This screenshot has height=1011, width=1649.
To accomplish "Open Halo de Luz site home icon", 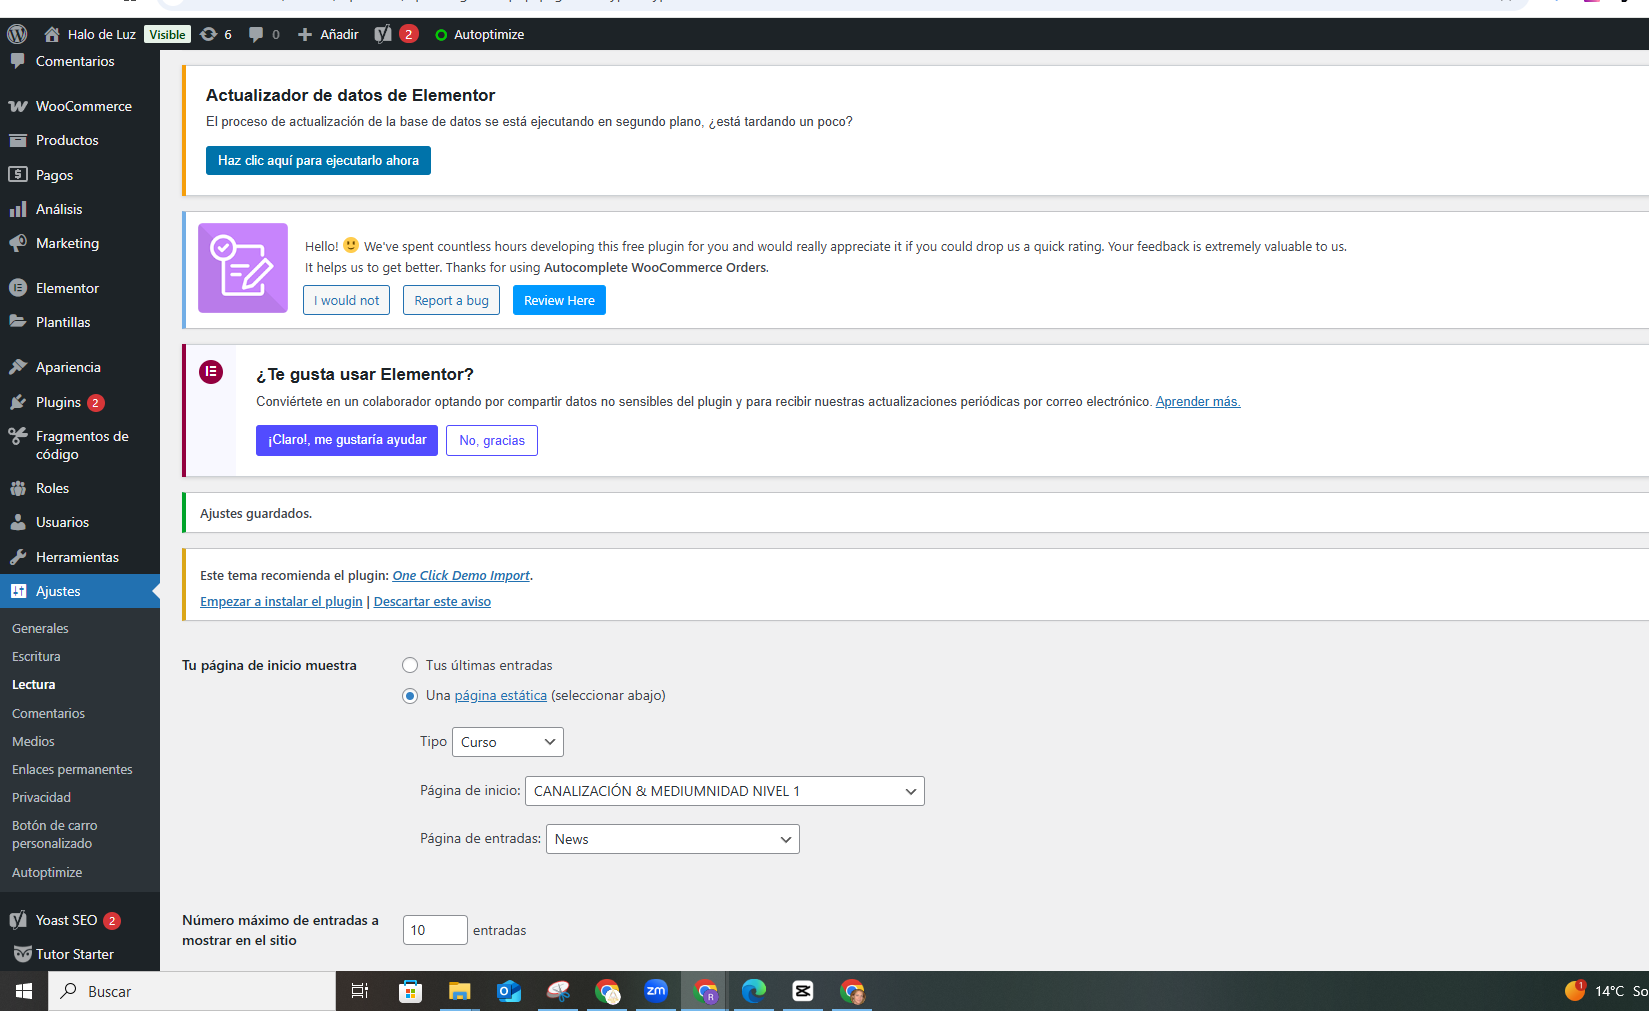I will click(x=52, y=34).
